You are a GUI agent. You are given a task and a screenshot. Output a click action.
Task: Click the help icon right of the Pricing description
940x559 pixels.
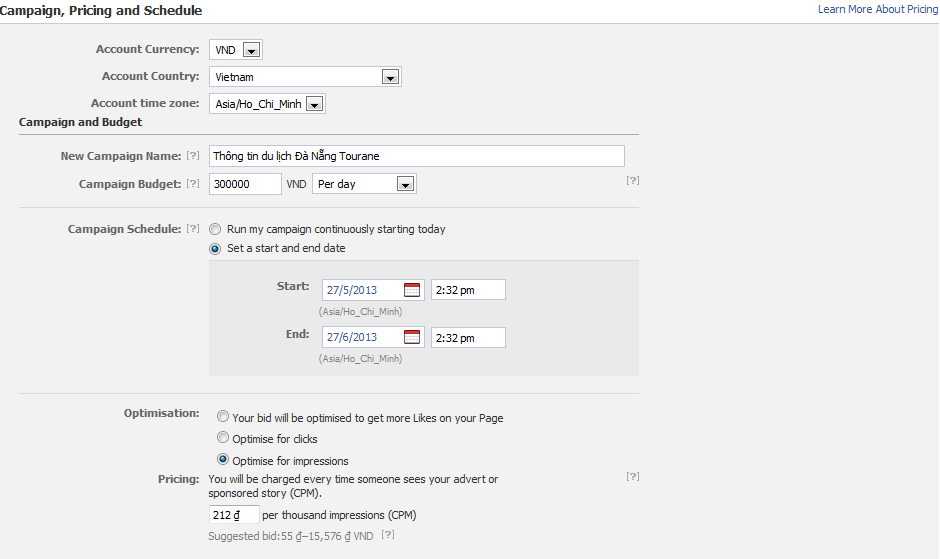[632, 477]
